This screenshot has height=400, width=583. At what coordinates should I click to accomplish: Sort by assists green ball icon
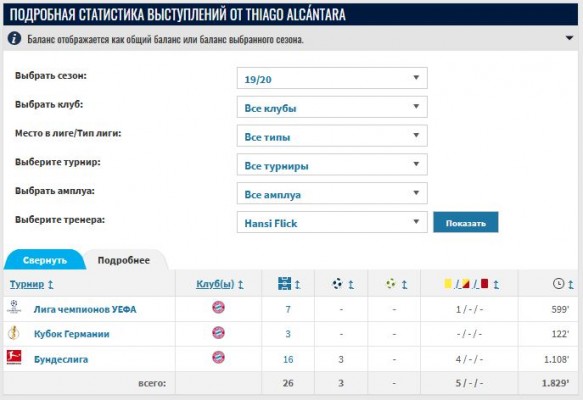pos(391,284)
